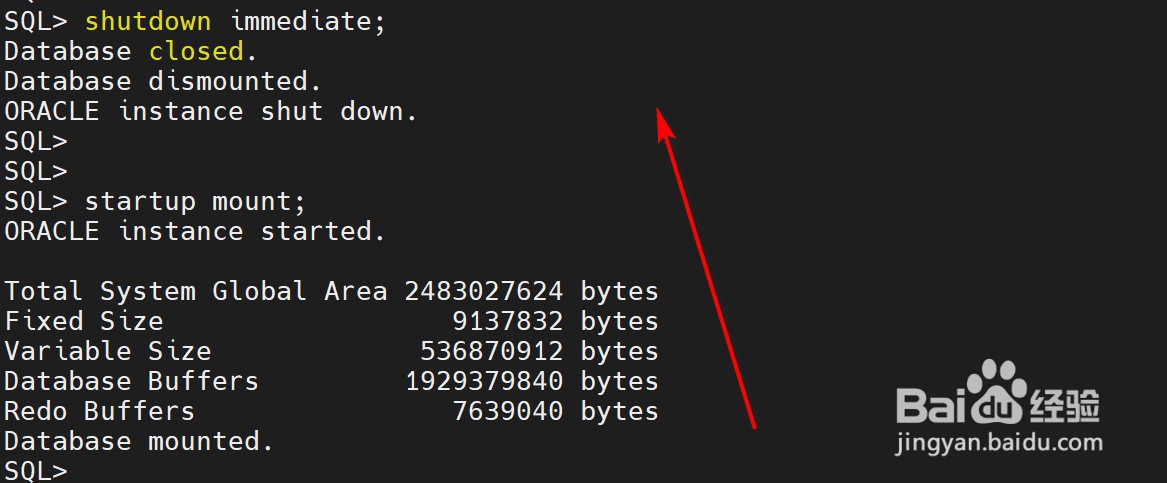Image resolution: width=1167 pixels, height=483 pixels.
Task: Open the jingyan.baidu.com link
Action: click(x=1000, y=442)
